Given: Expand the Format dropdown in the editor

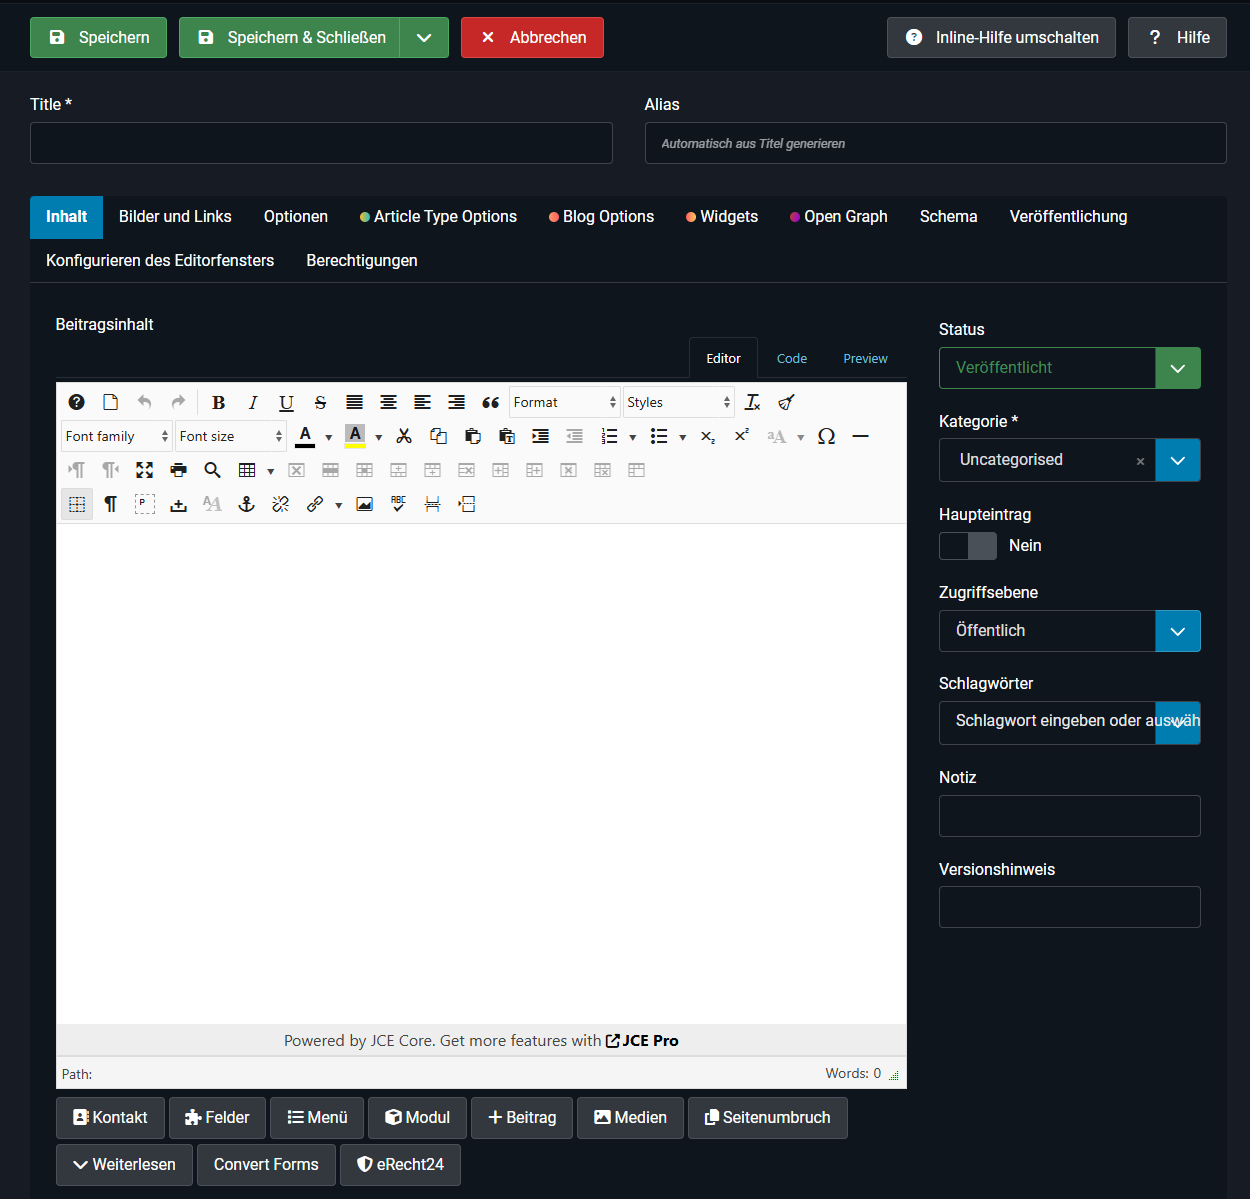Looking at the screenshot, I should coord(565,402).
